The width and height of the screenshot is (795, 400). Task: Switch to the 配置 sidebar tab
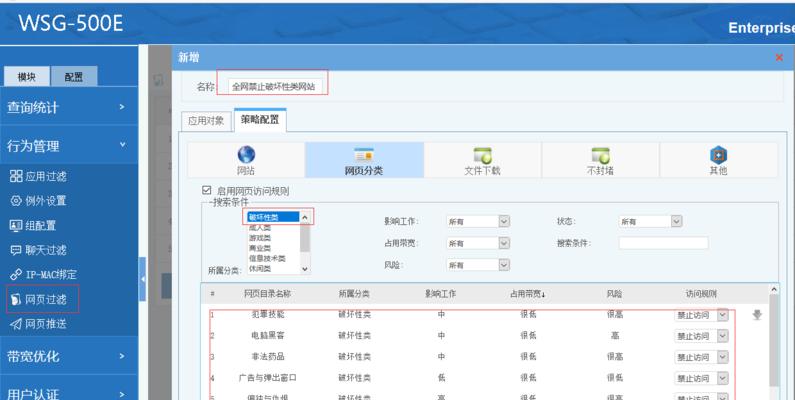(74, 77)
